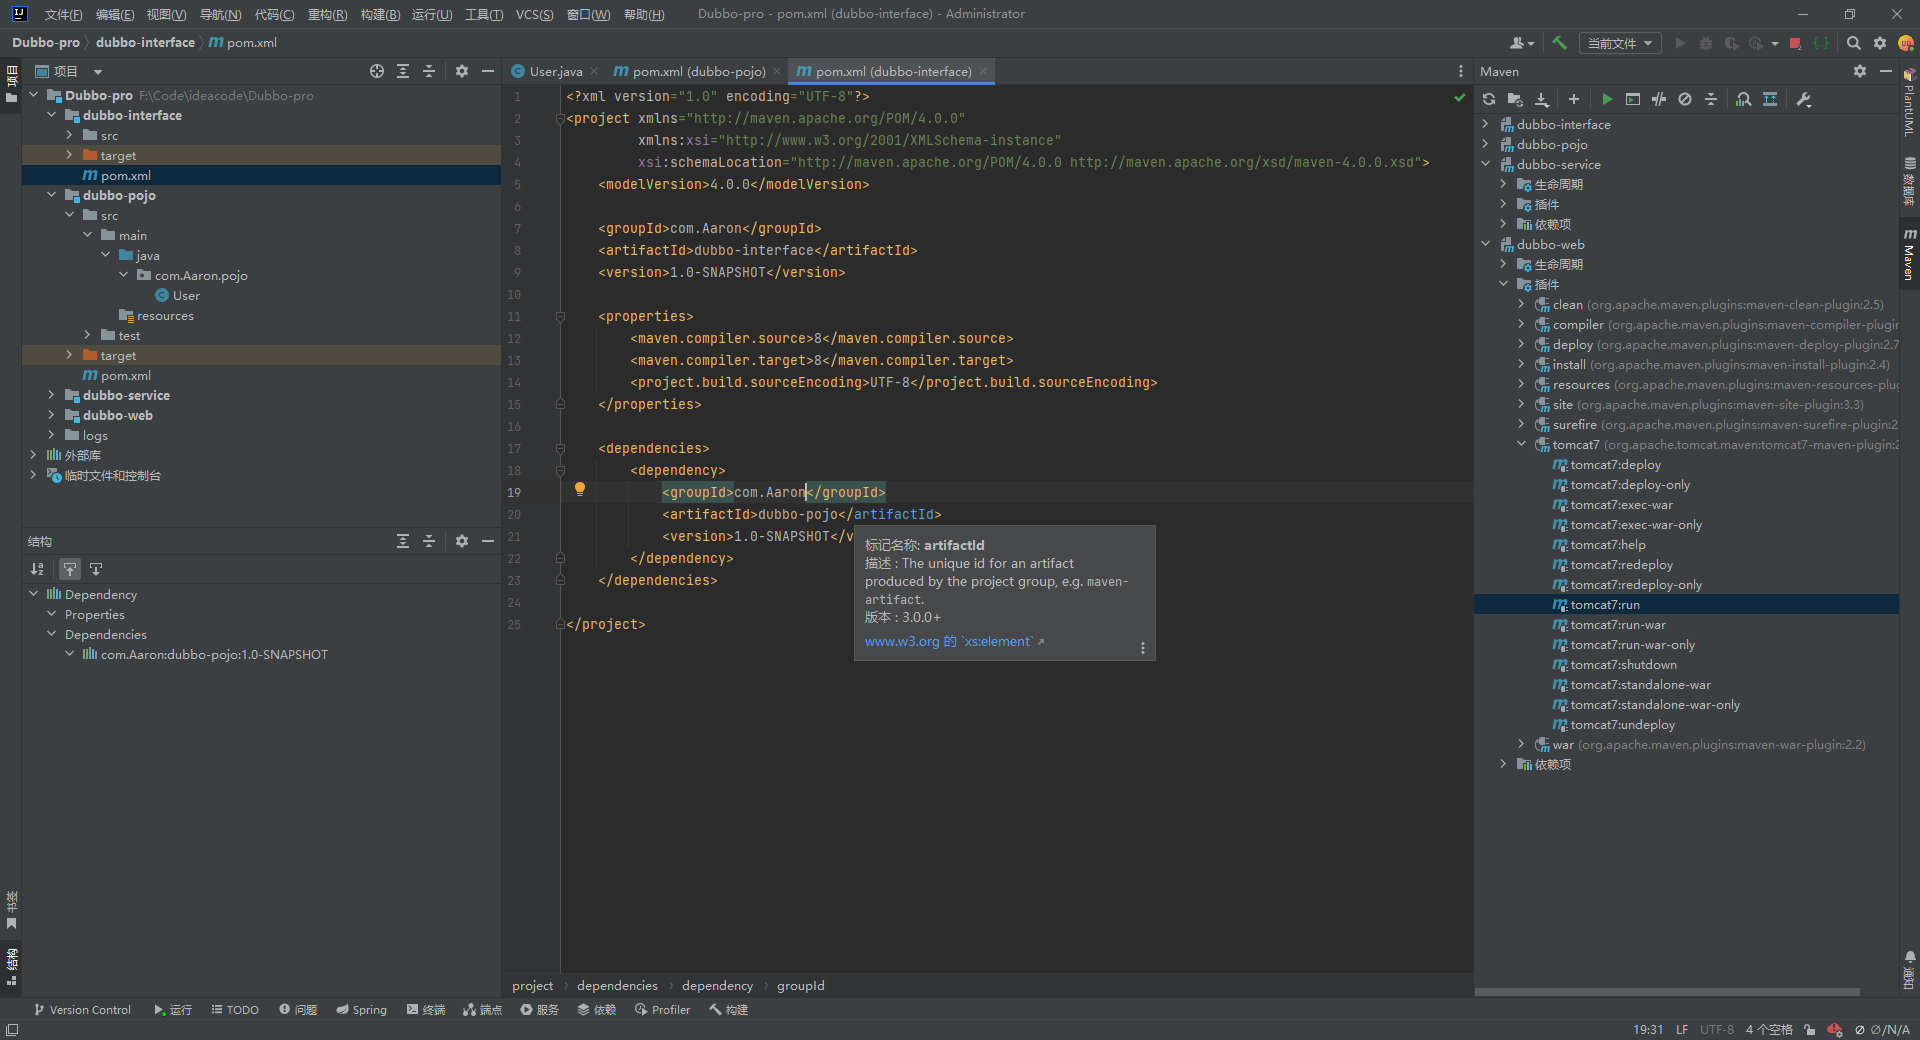Screen dimensions: 1920x1040
Task: Reload all Maven projects
Action: pos(1489,99)
